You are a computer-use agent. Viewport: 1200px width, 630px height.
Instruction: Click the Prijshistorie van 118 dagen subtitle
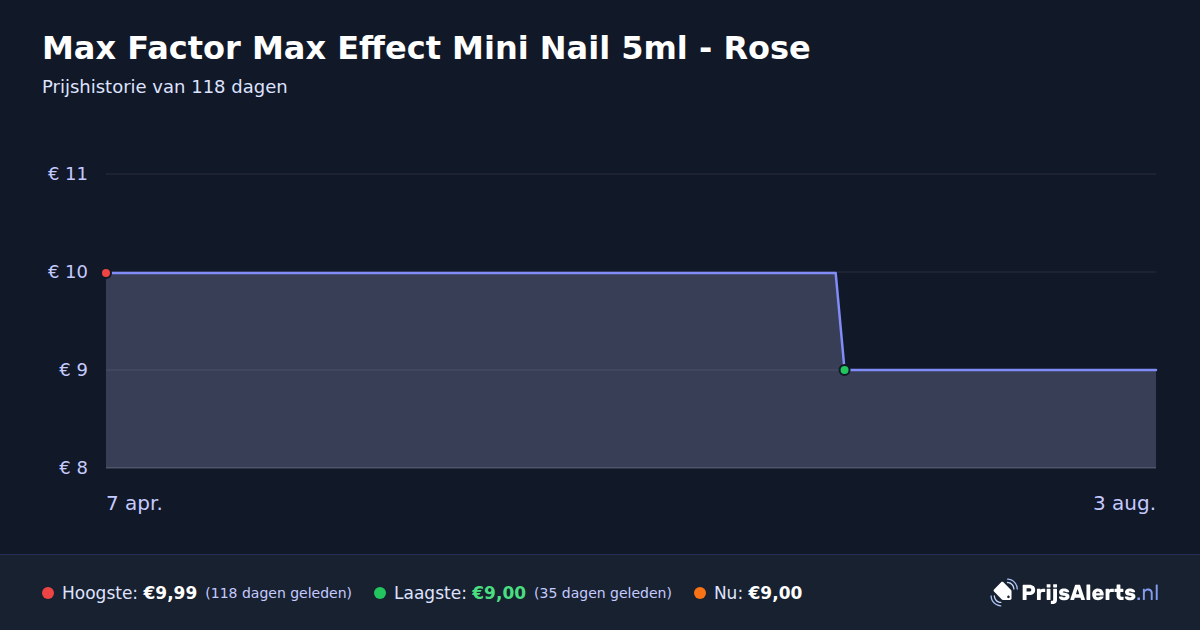pyautogui.click(x=165, y=87)
